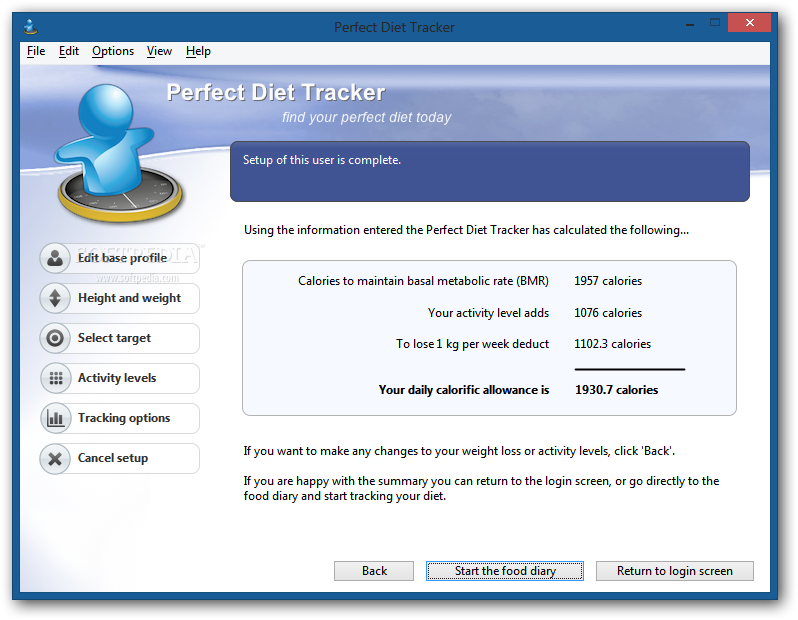Click the Back button
The width and height of the screenshot is (798, 620).
[x=374, y=571]
